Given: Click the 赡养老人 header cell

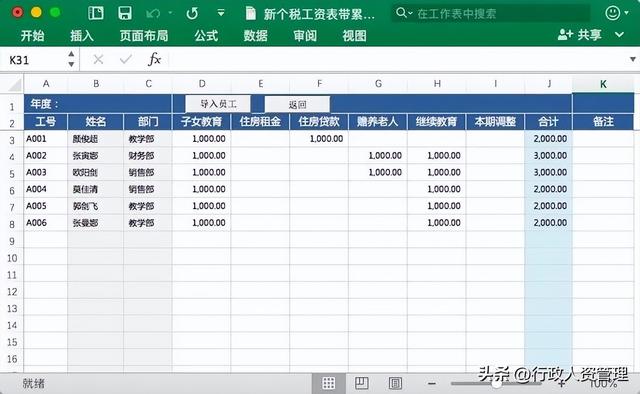Looking at the screenshot, I should click(x=378, y=122).
